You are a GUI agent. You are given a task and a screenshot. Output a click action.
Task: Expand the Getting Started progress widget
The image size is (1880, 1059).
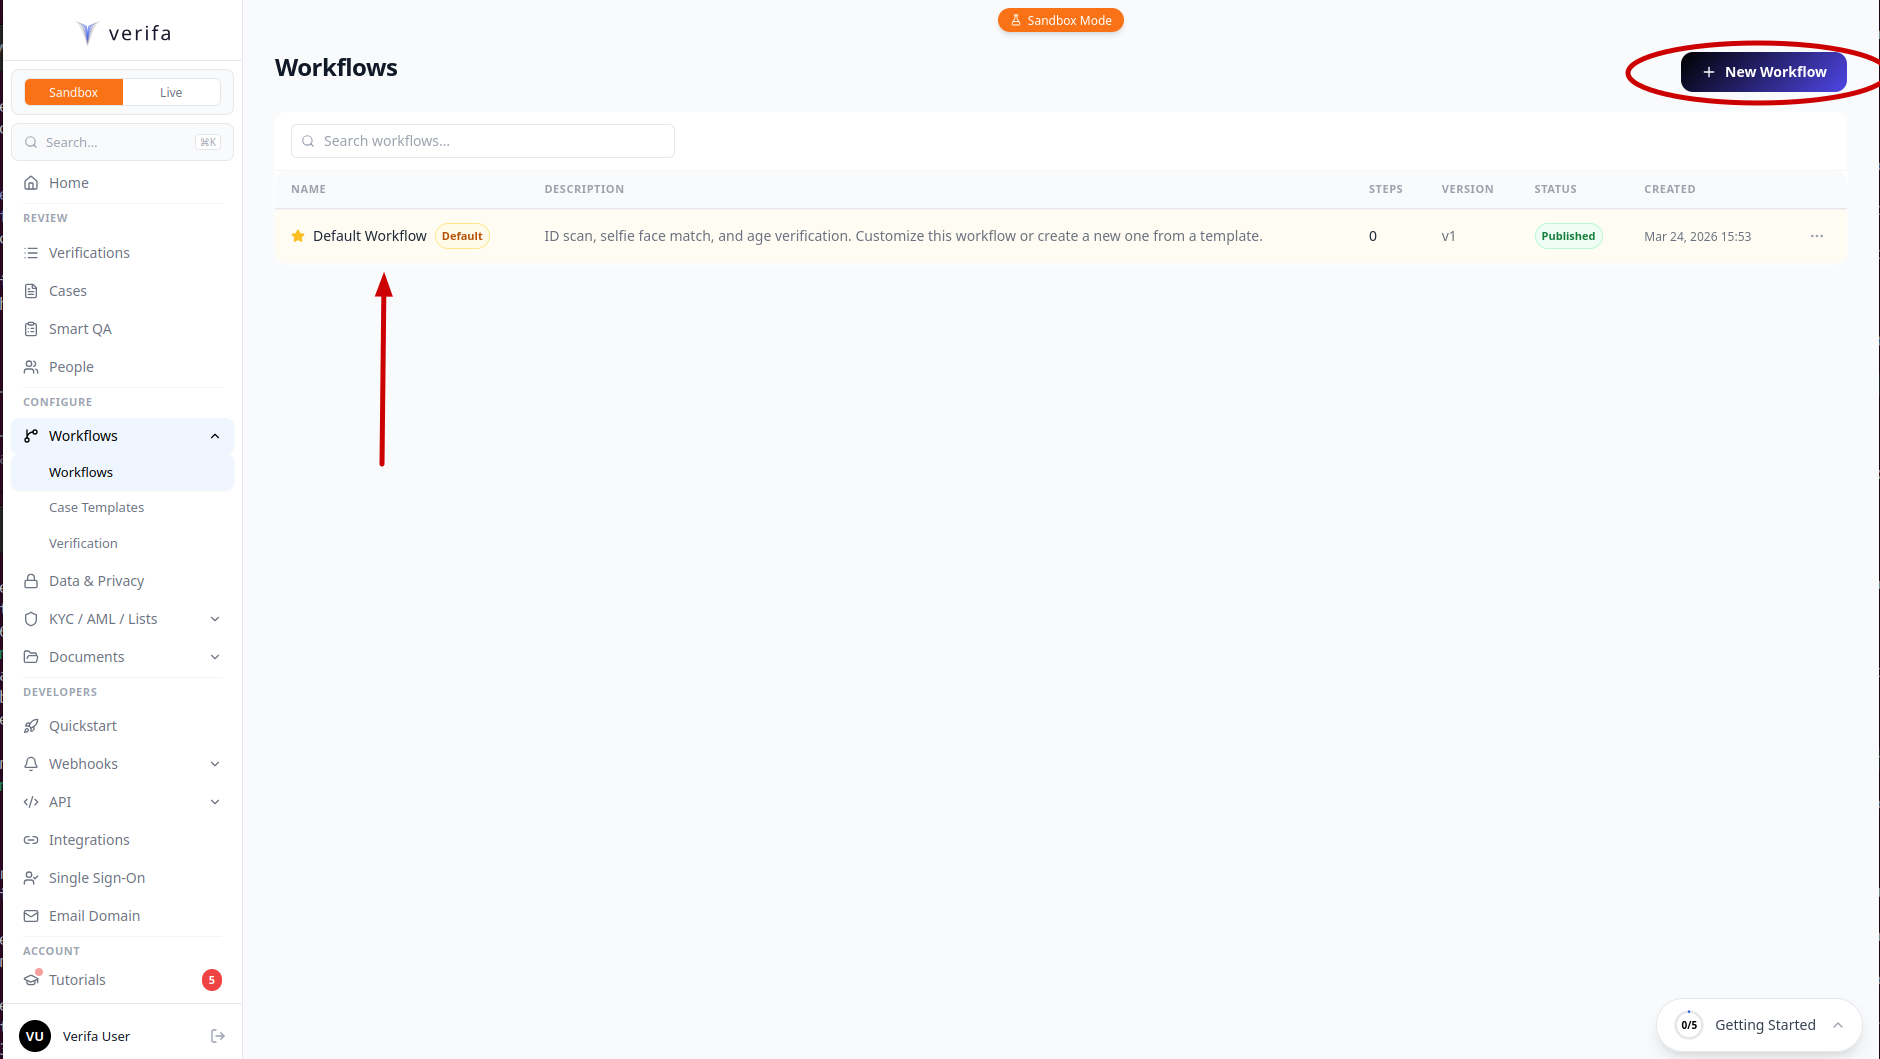(x=1840, y=1024)
